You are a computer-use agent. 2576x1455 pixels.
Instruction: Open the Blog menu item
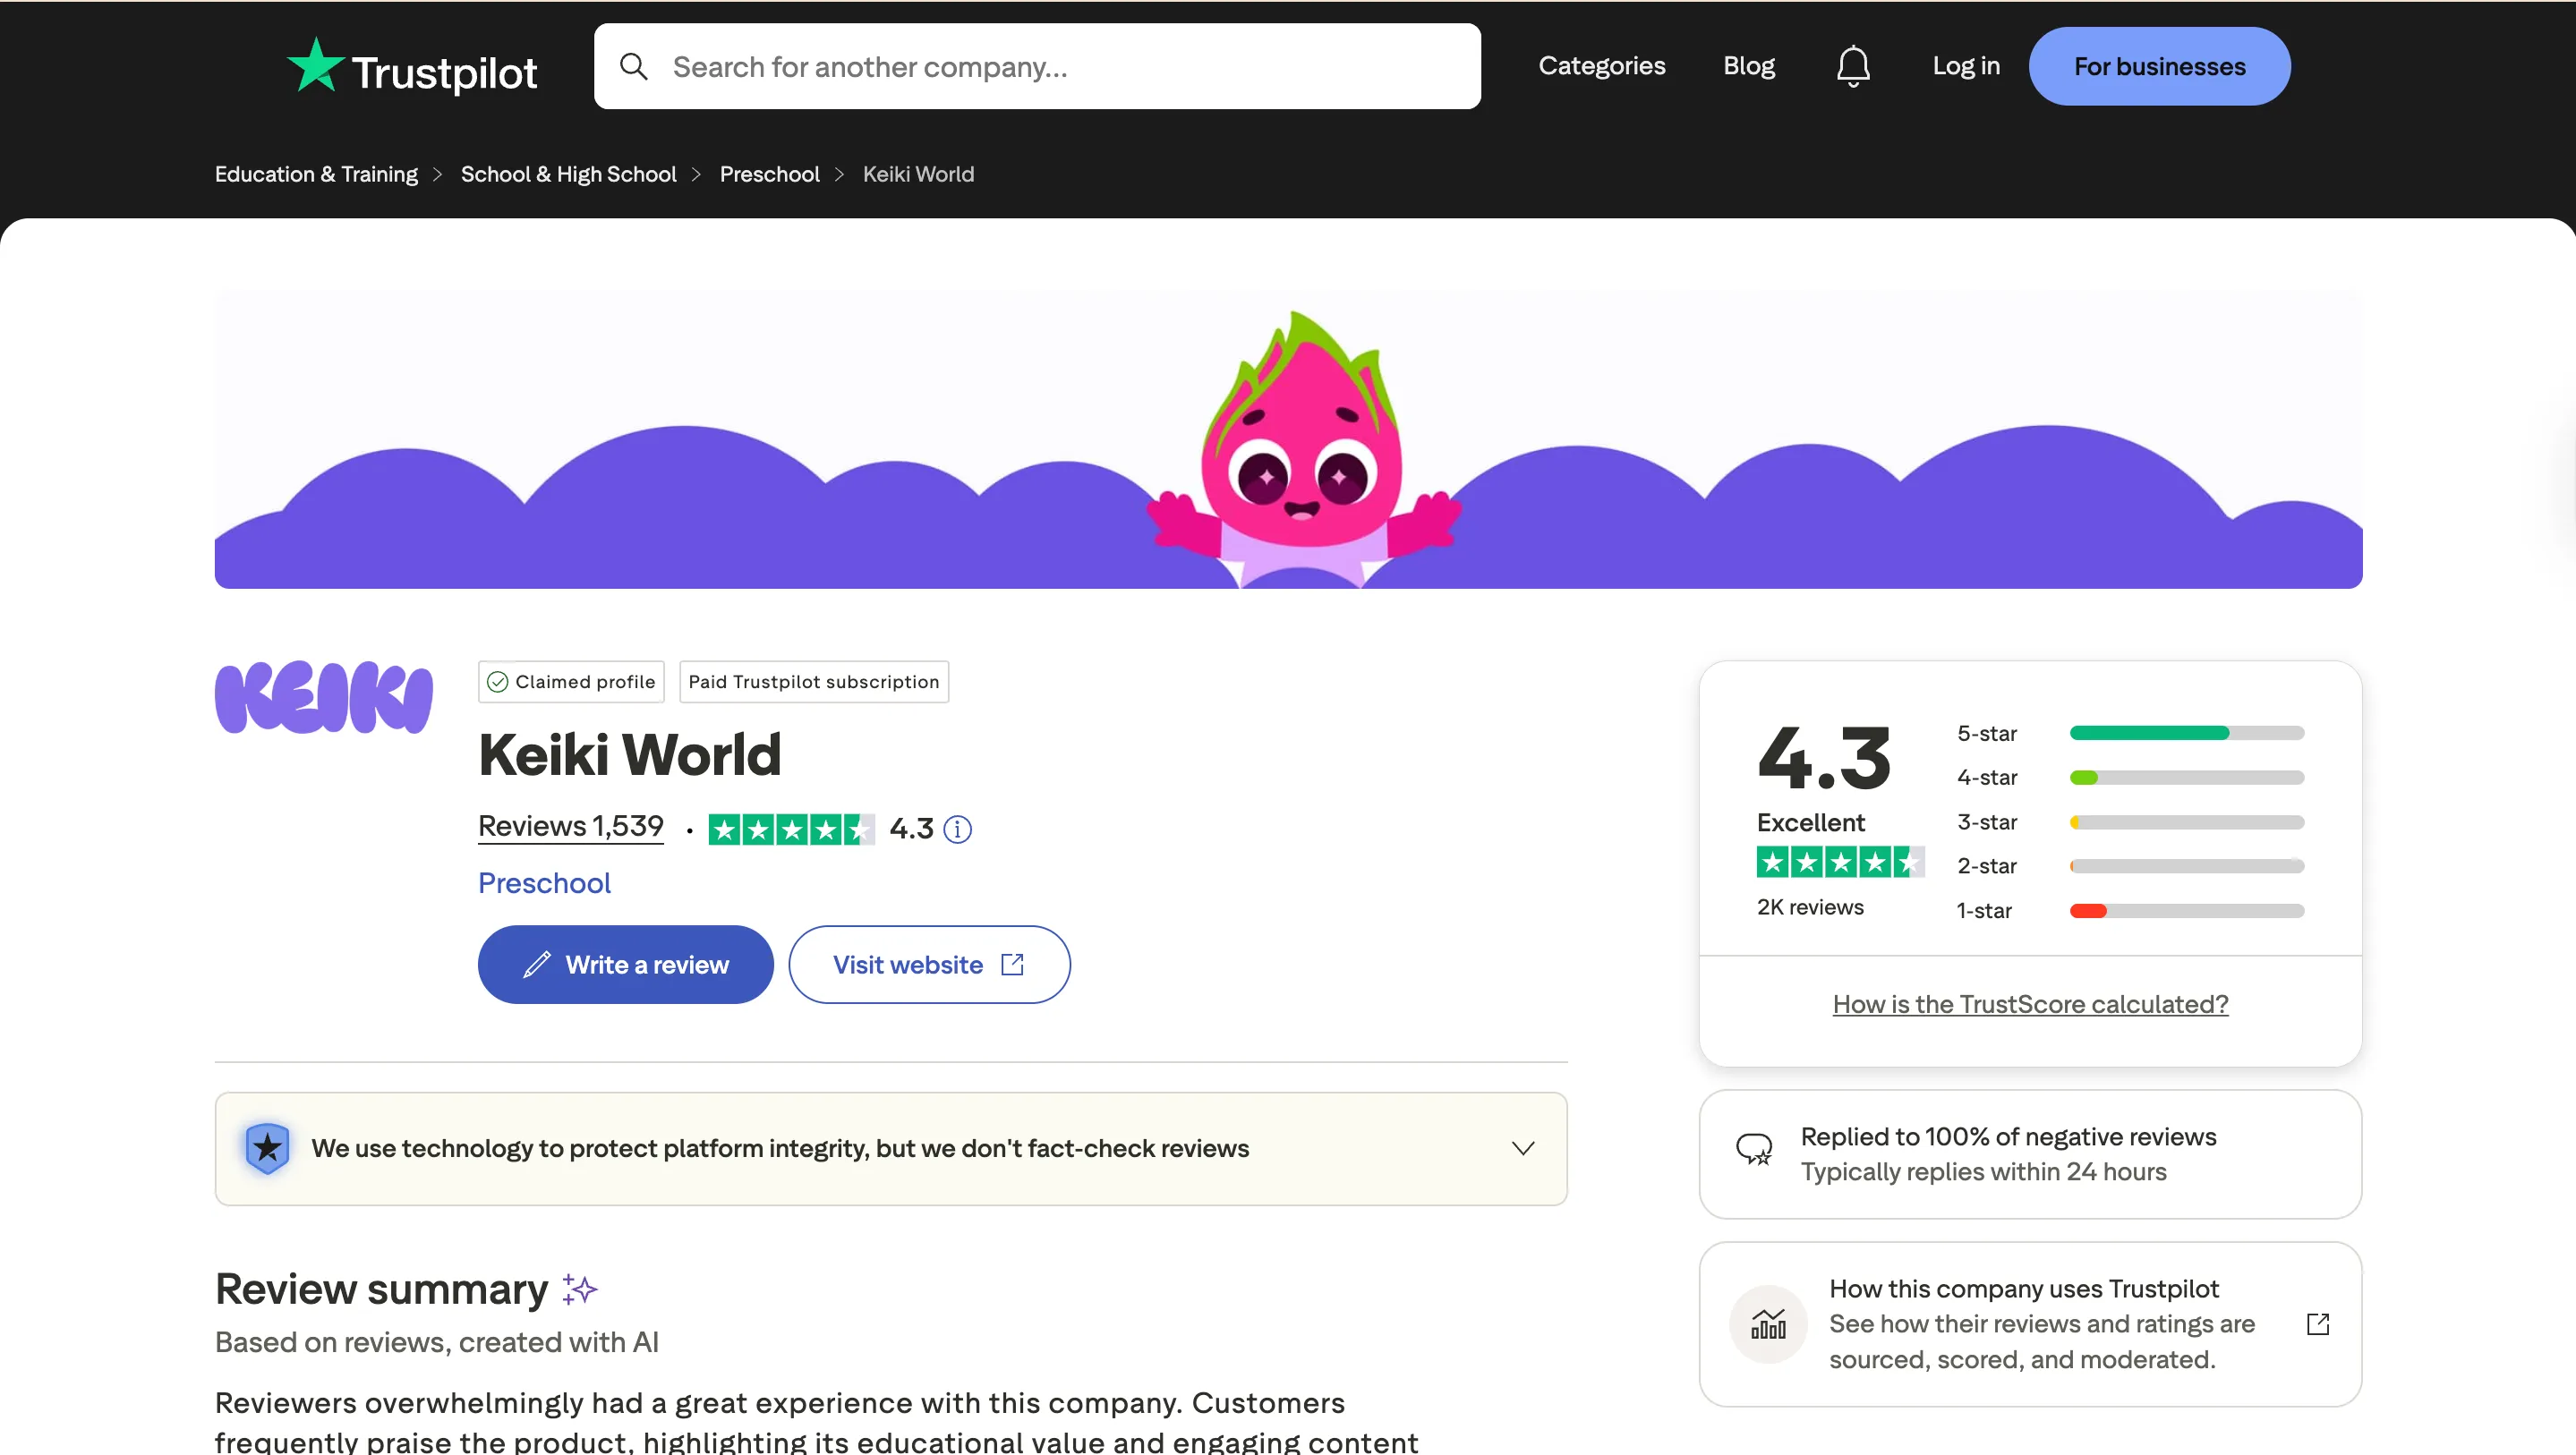[x=1748, y=66]
